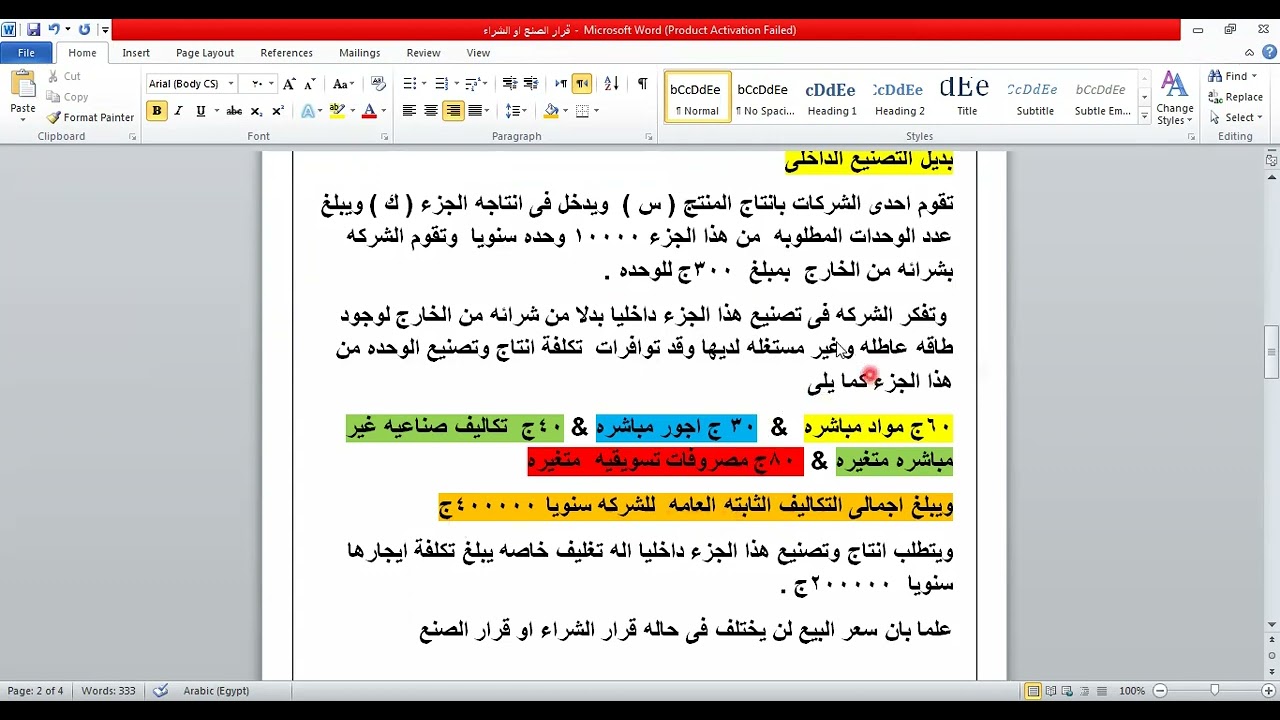Open the Numbering list dropdown
Viewport: 1280px width, 720px height.
point(457,84)
